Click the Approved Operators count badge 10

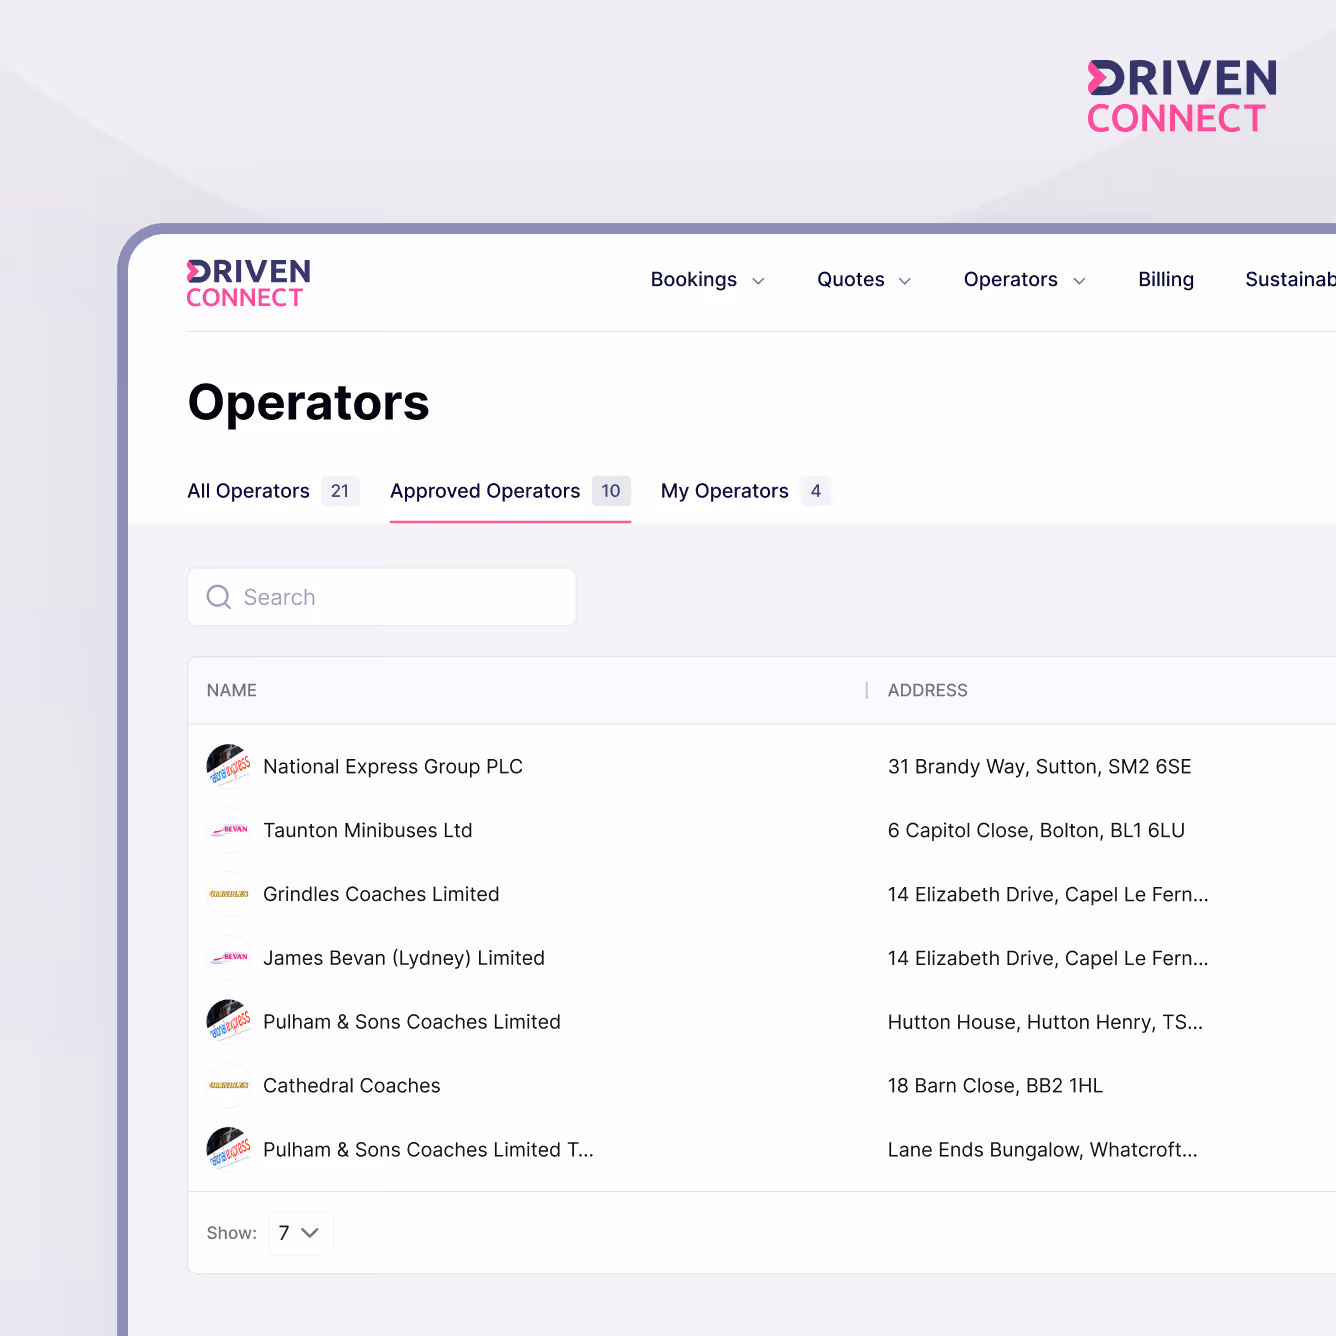tap(611, 491)
